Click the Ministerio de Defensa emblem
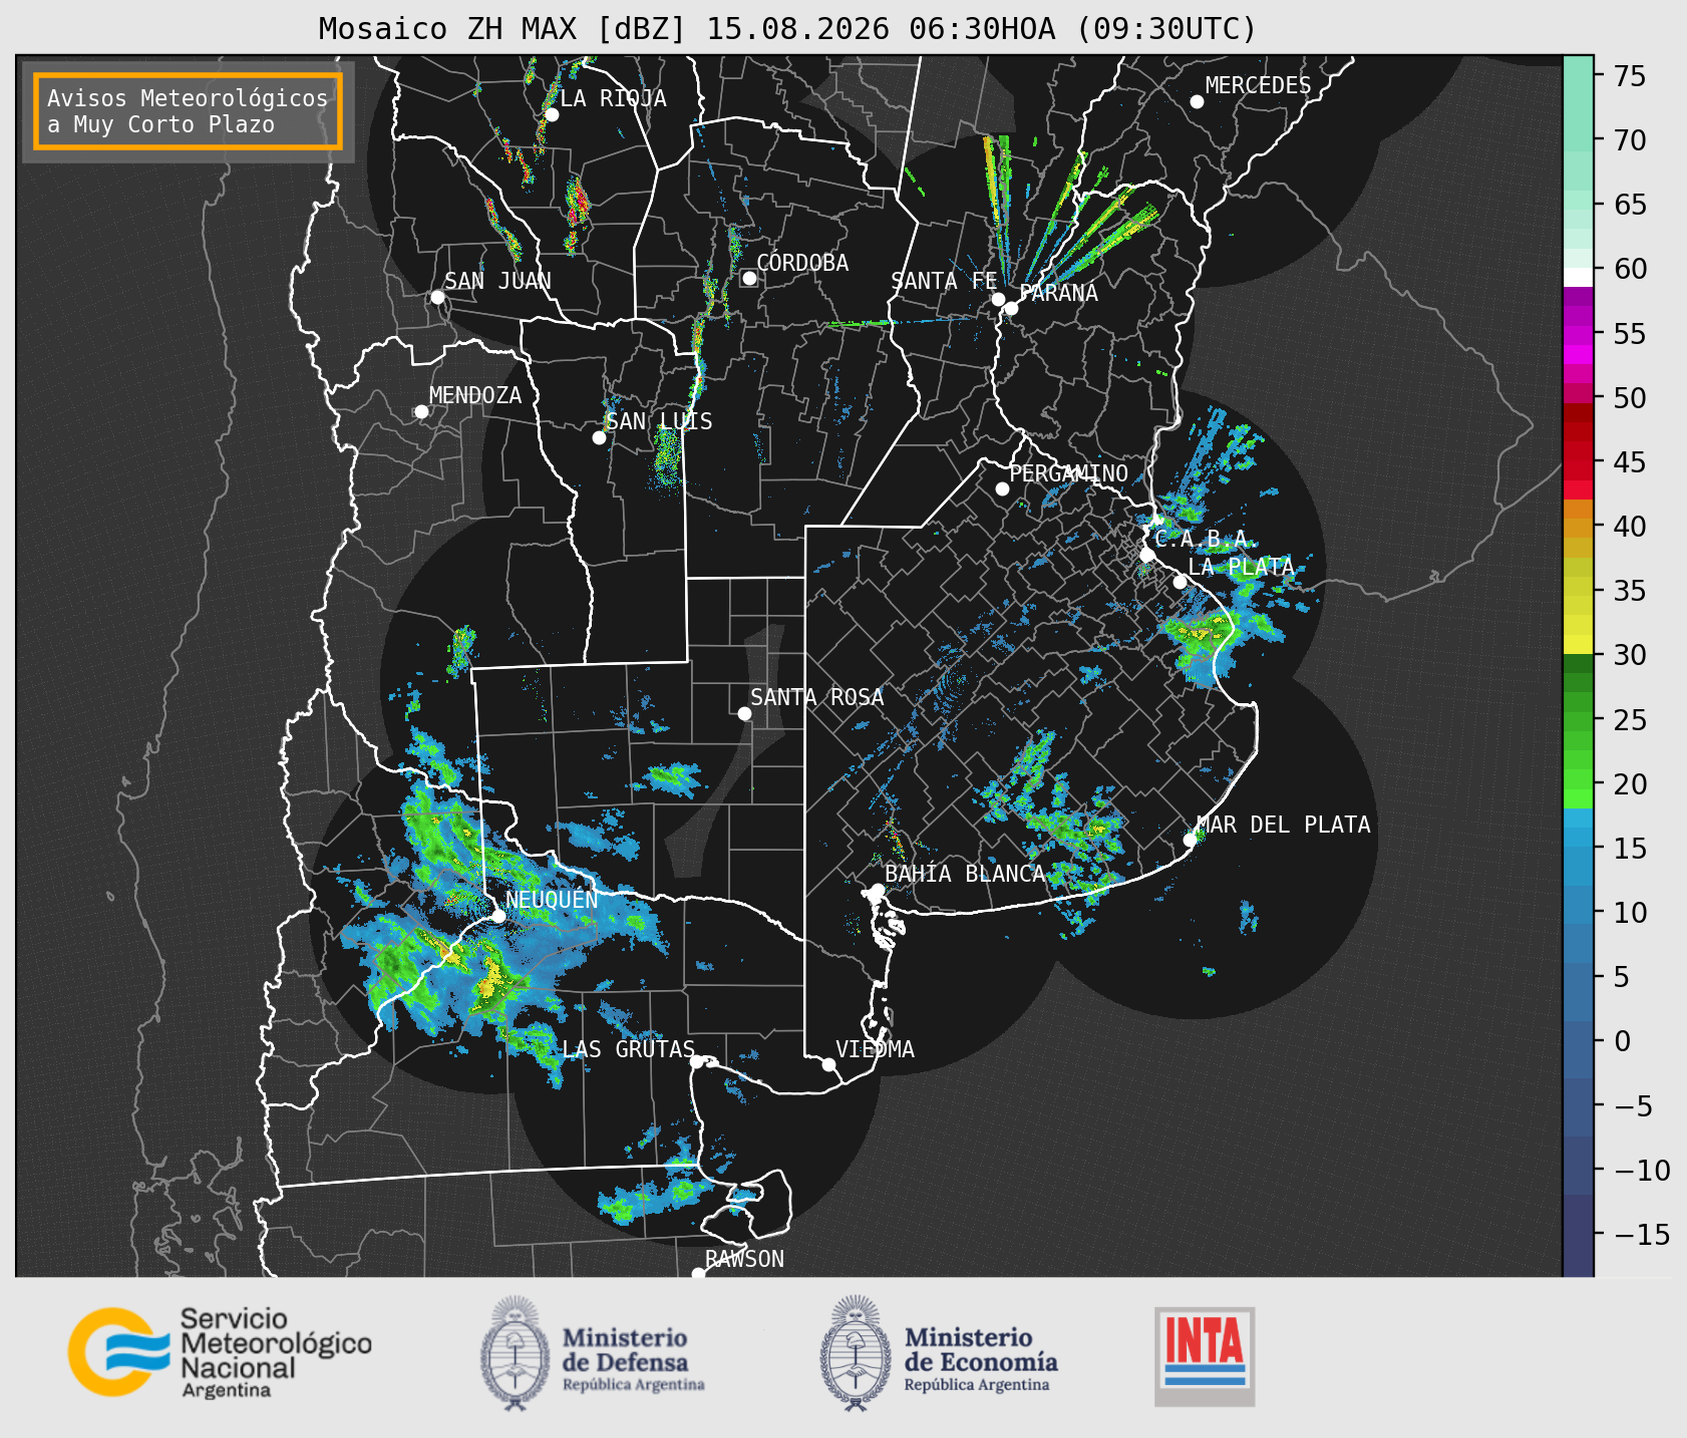 coord(515,1353)
